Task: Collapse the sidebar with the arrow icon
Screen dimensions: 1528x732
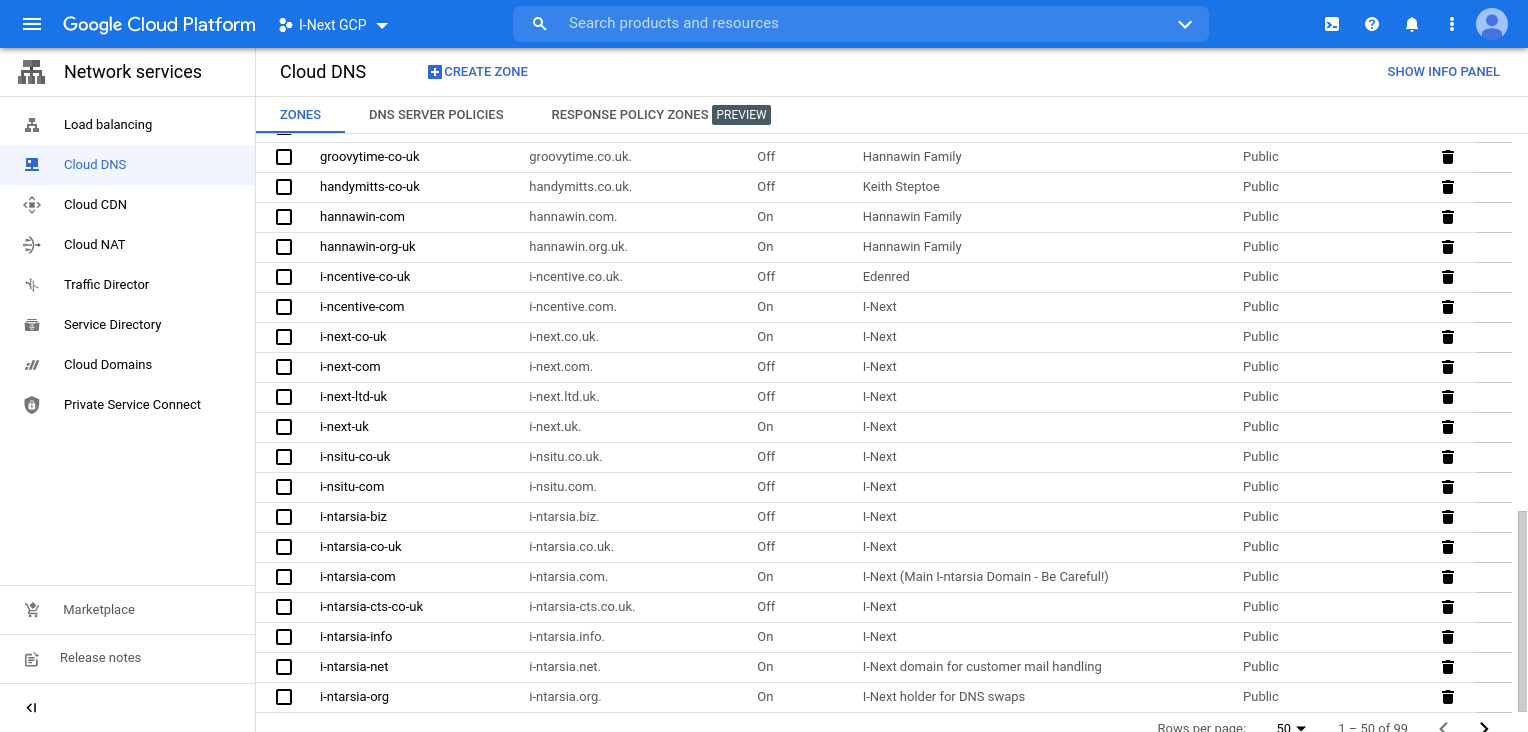Action: point(31,708)
